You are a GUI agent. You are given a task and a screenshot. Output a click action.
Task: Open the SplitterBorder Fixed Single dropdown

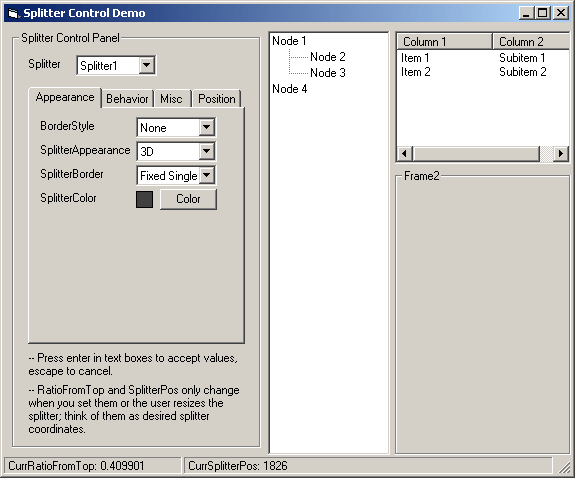[x=207, y=175]
